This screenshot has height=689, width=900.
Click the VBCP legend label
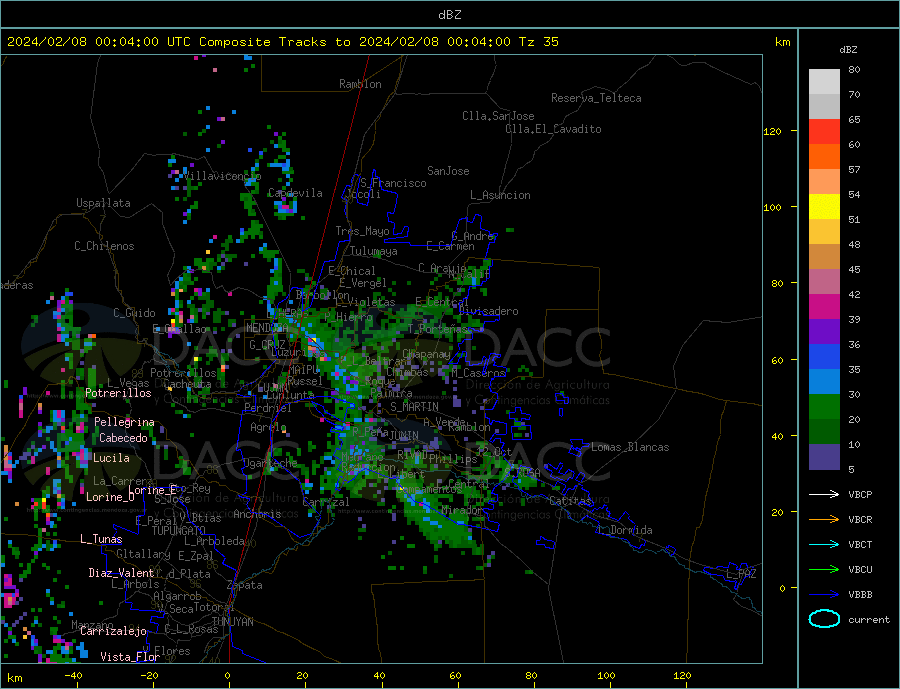(x=860, y=494)
